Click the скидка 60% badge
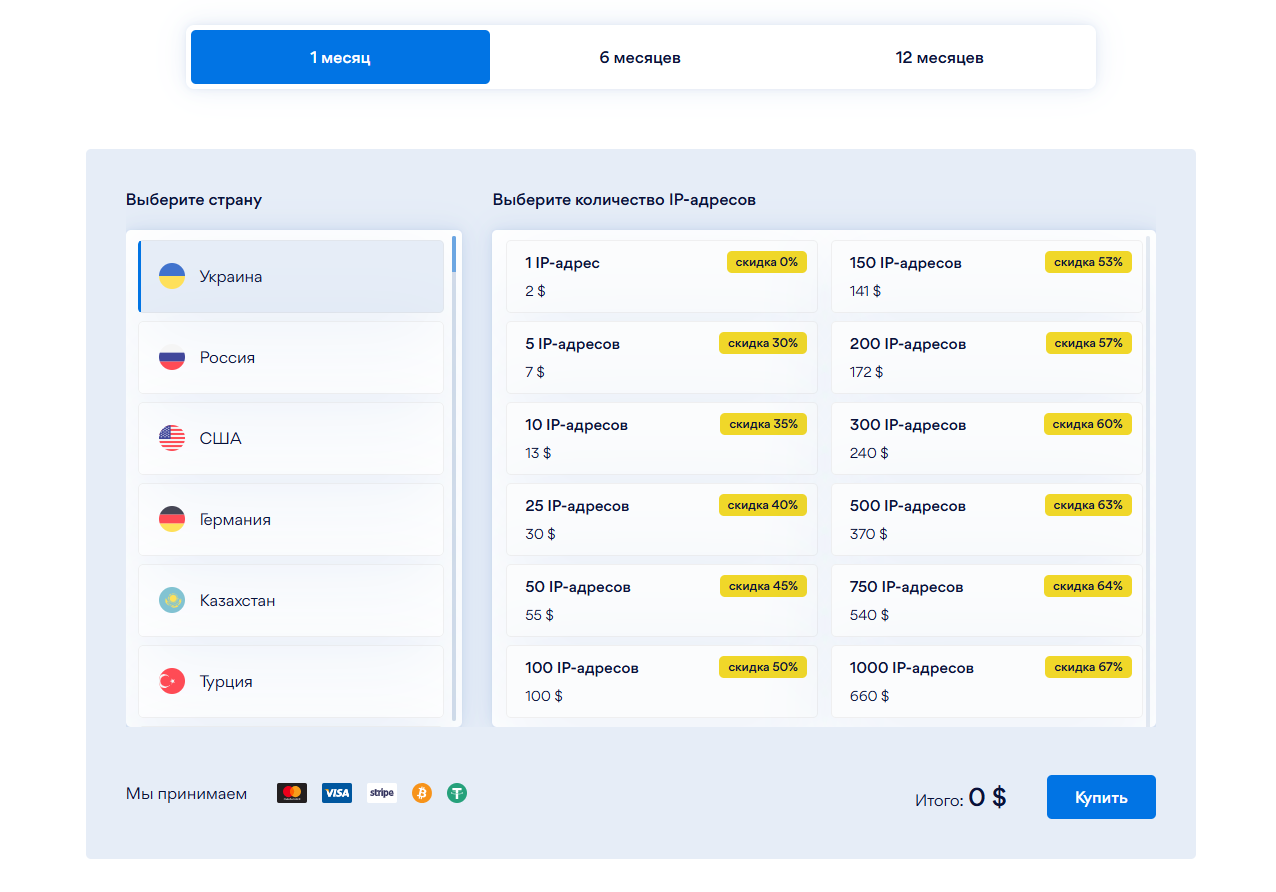 1088,424
